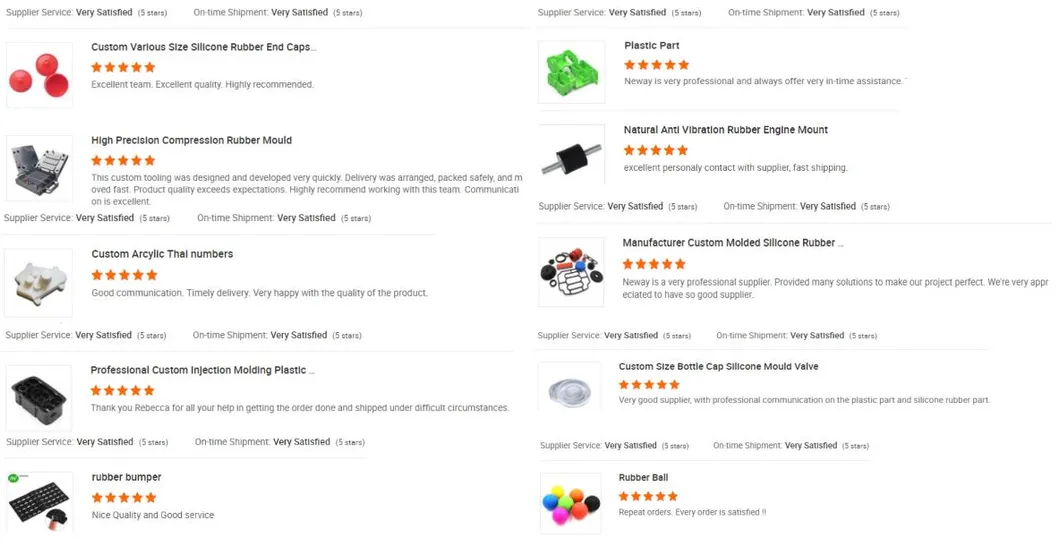The image size is (1060, 546).
Task: Open High Precision Compression Rubber Mould link
Action: (191, 140)
